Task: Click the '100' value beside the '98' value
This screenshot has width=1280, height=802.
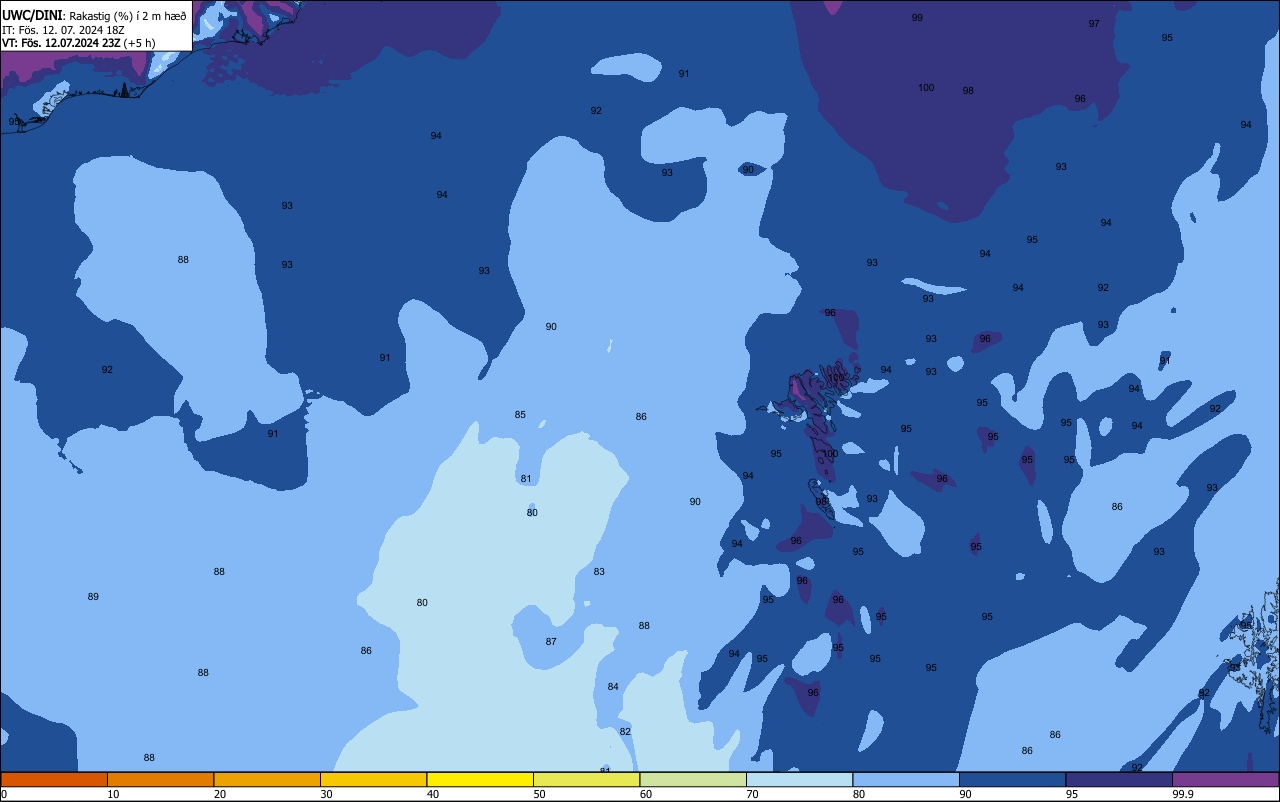Action: pos(926,88)
